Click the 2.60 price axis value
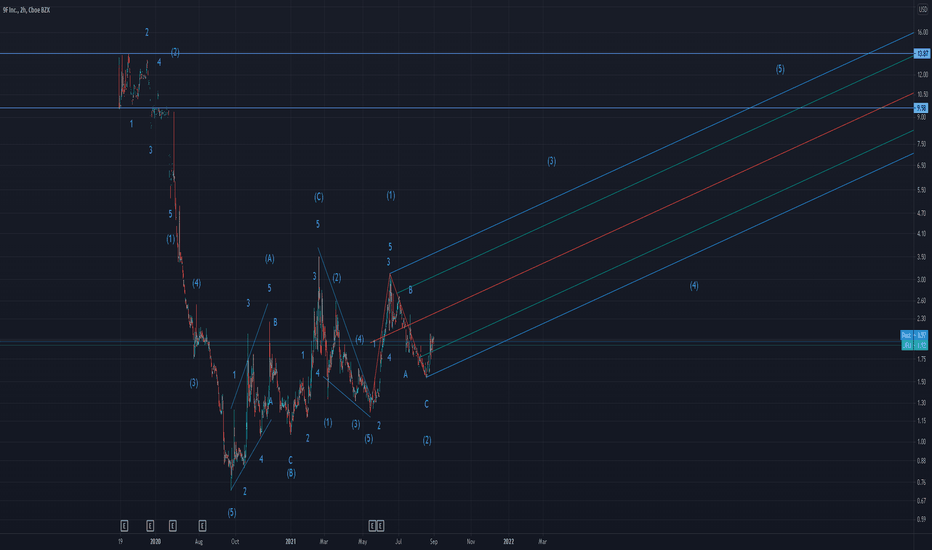This screenshot has height=550, width=932. click(x=922, y=300)
